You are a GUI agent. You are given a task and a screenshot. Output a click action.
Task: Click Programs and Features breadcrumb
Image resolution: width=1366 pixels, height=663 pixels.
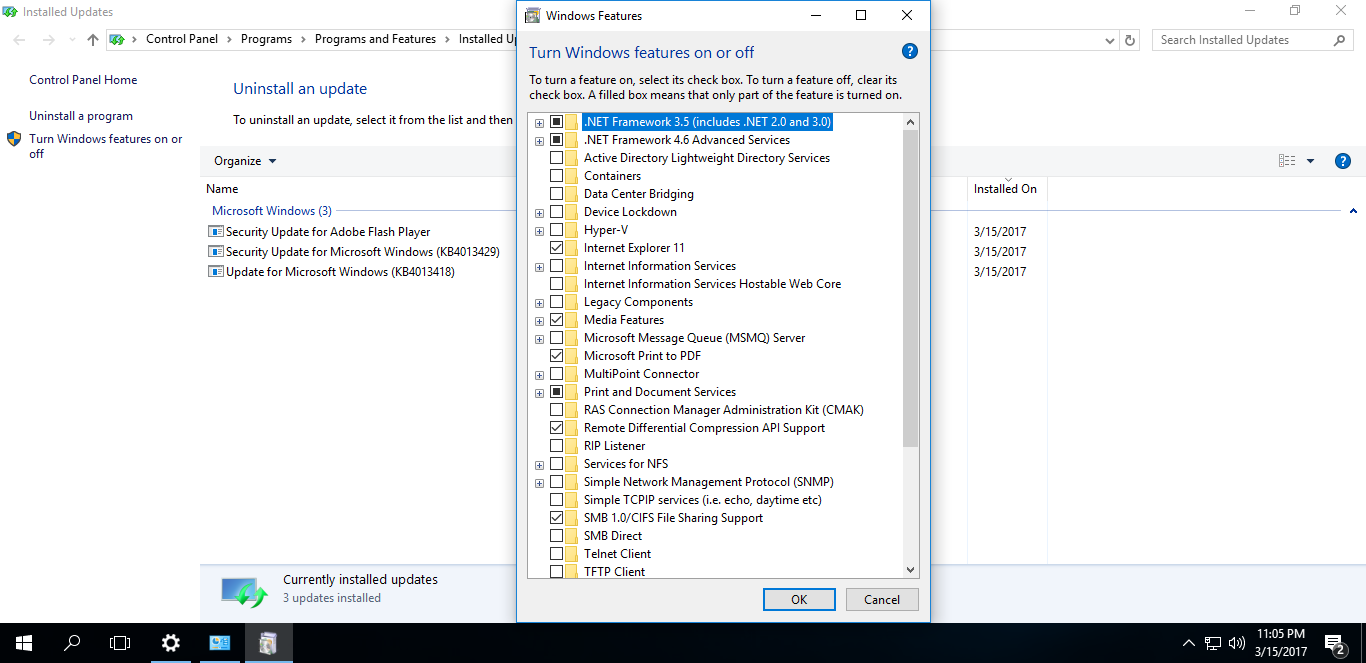[x=375, y=39]
